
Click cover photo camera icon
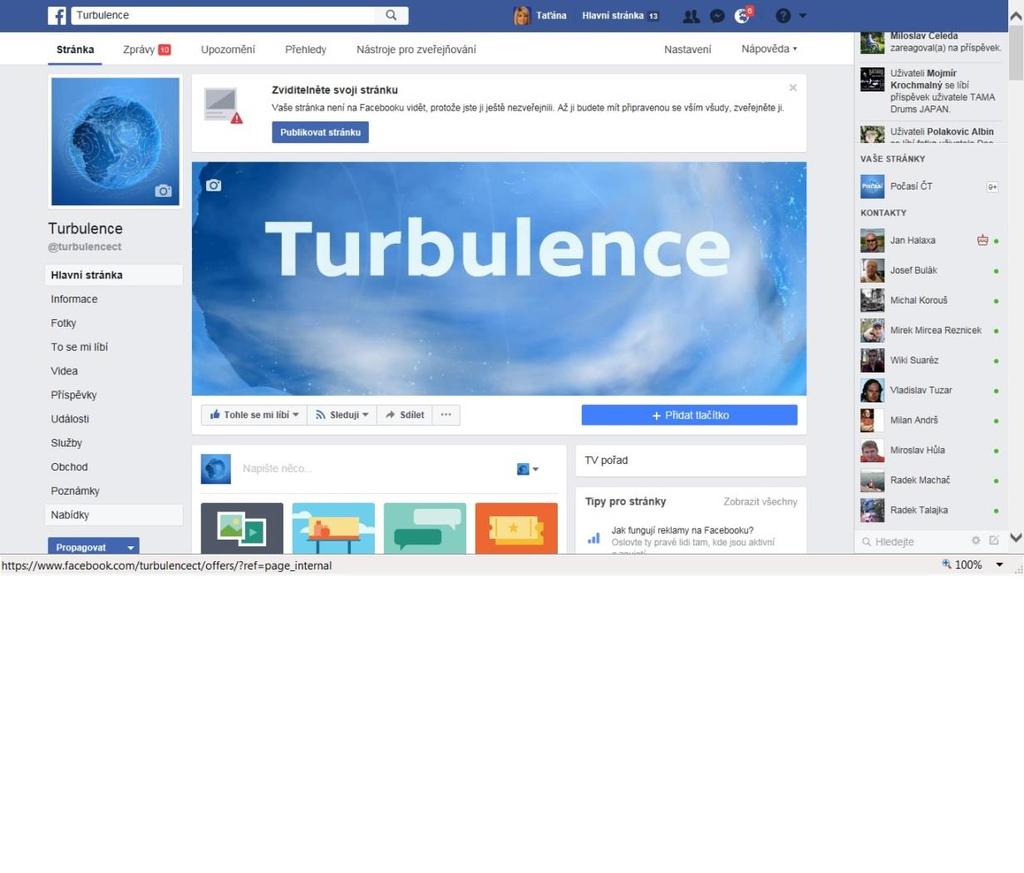[x=214, y=185]
